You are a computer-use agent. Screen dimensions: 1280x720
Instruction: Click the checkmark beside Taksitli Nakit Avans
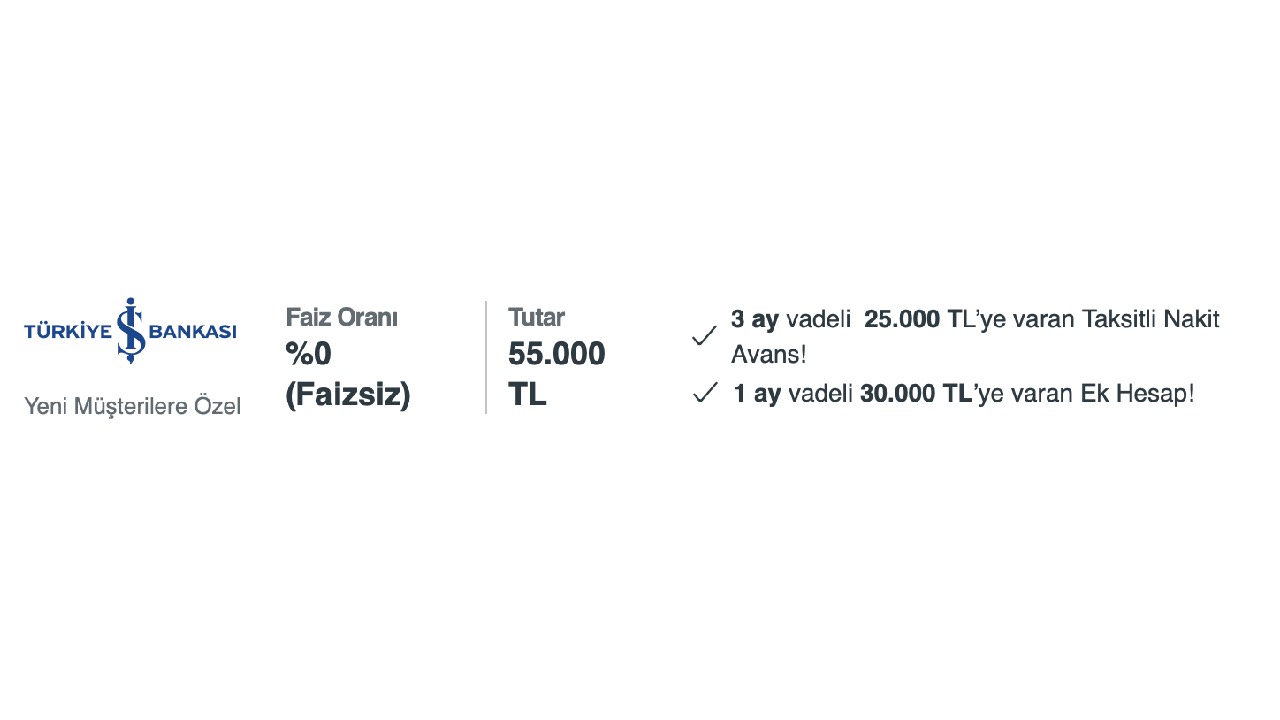click(x=704, y=336)
